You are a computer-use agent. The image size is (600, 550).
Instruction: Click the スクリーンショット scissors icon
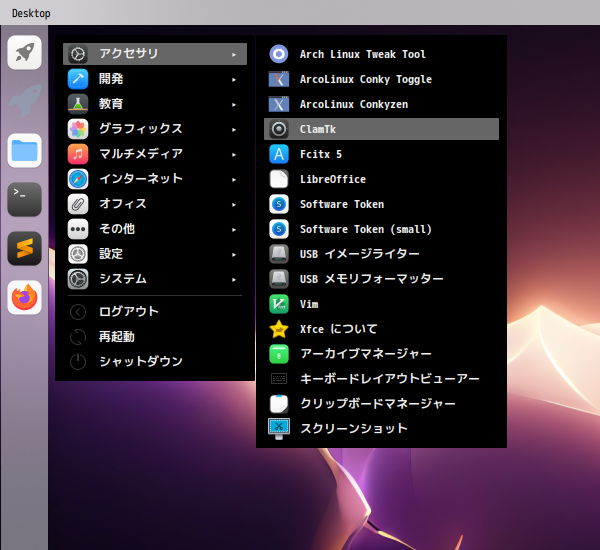click(x=279, y=429)
